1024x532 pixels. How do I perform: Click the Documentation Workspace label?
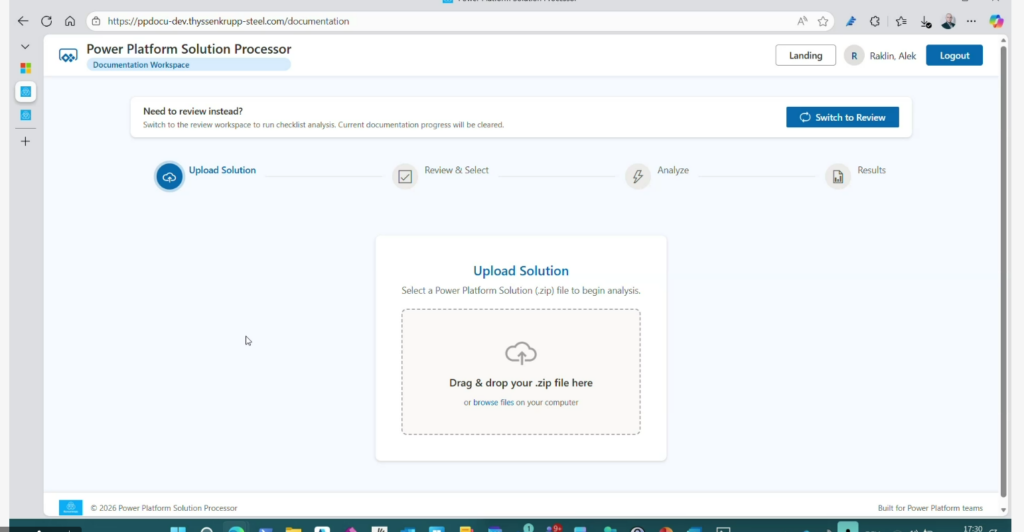click(x=141, y=65)
